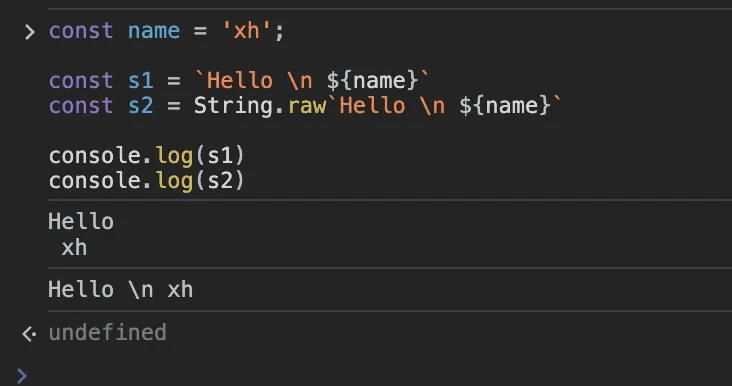
Task: Click 'String' in the s2 assignment
Action: (x=232, y=106)
